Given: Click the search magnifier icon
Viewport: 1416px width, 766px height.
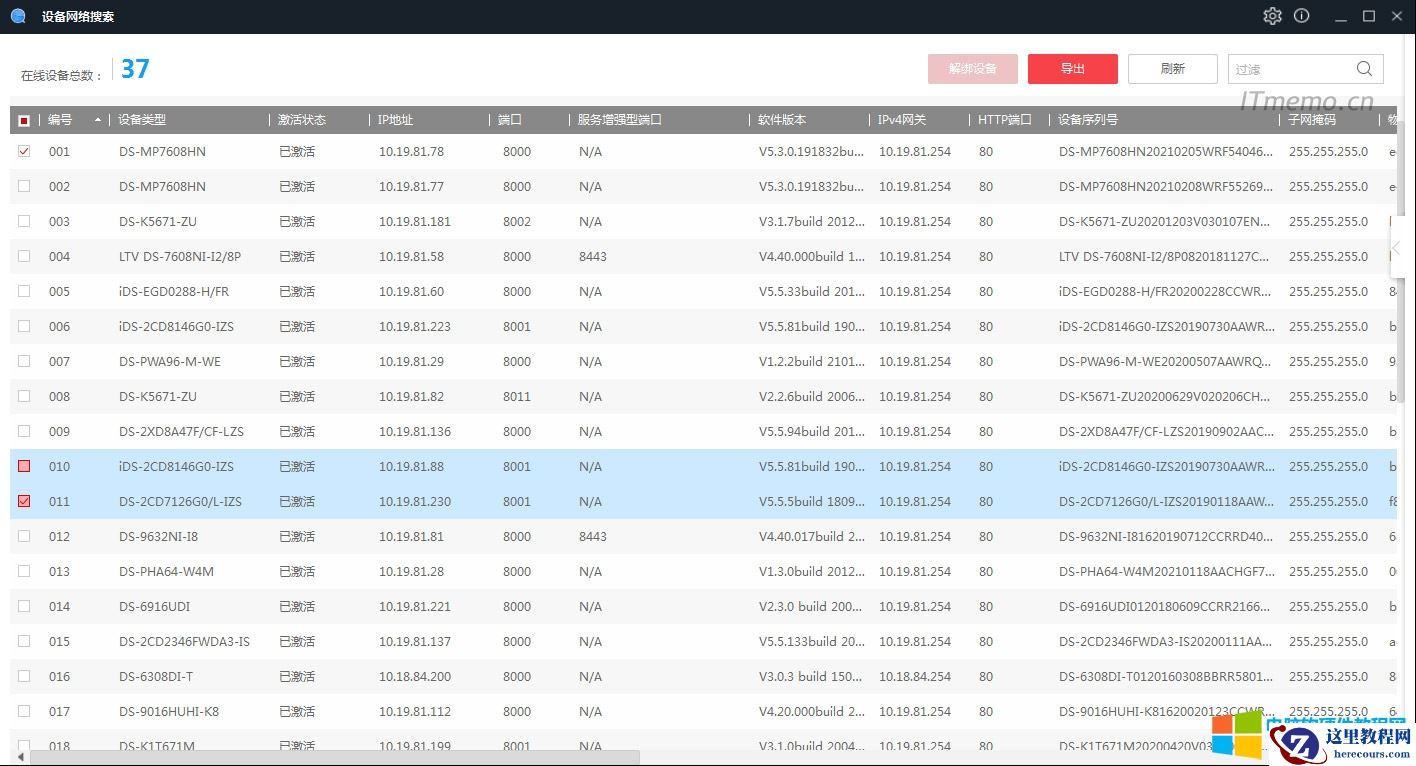Looking at the screenshot, I should pos(1364,69).
